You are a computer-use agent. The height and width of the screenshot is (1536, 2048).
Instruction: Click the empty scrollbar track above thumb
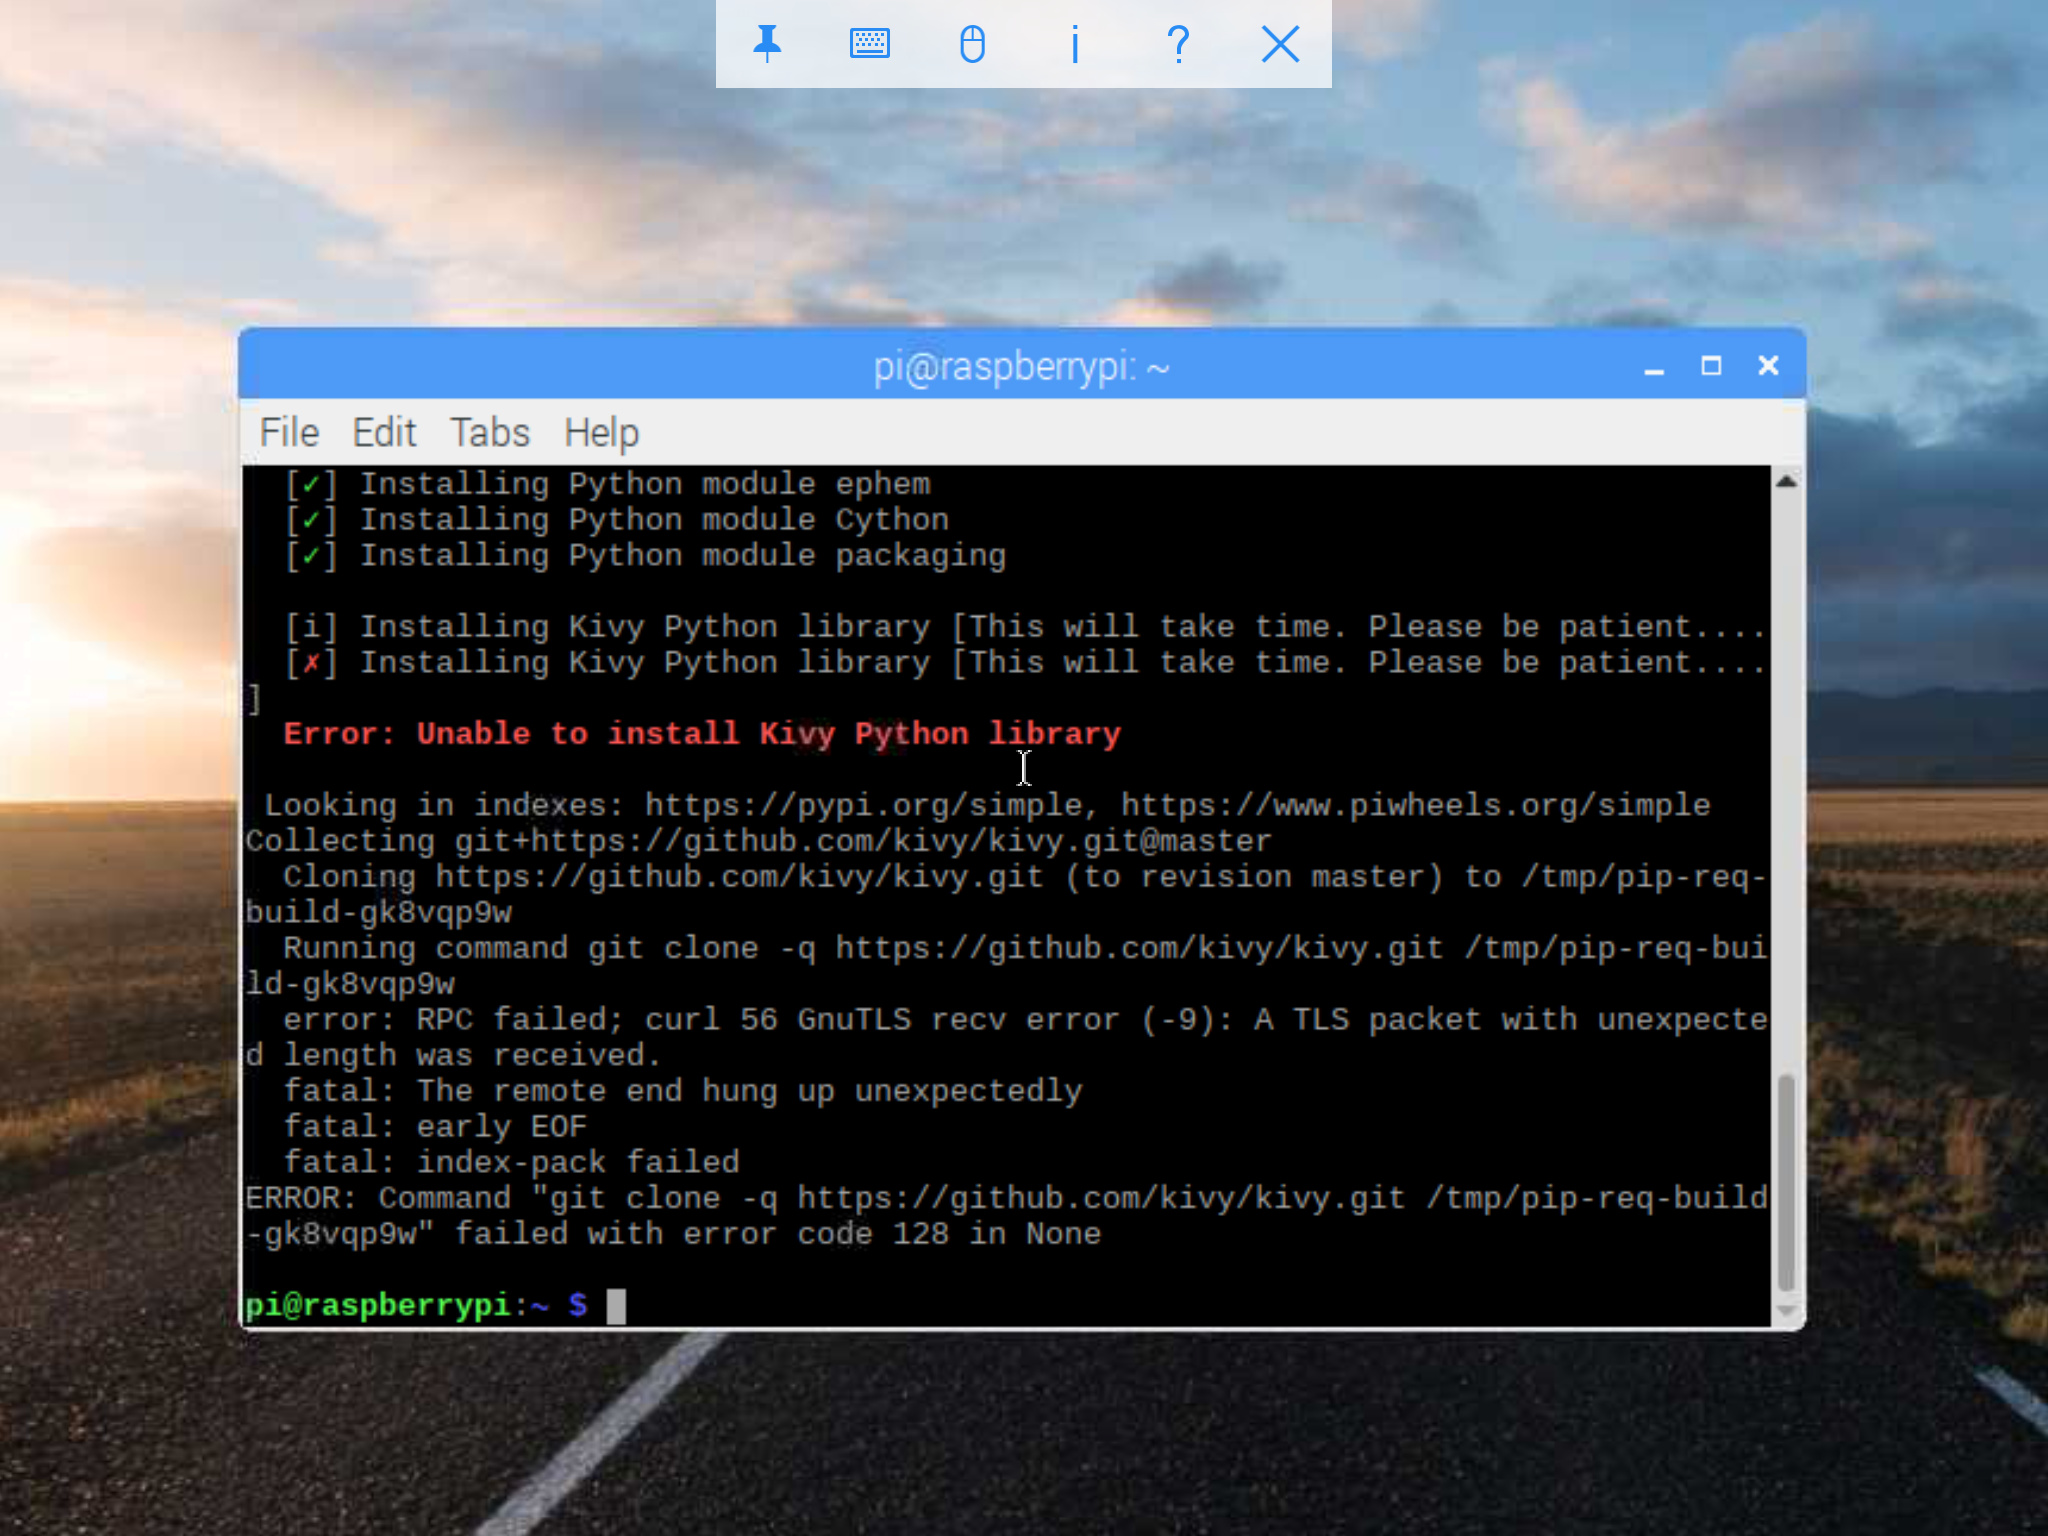(1786, 780)
